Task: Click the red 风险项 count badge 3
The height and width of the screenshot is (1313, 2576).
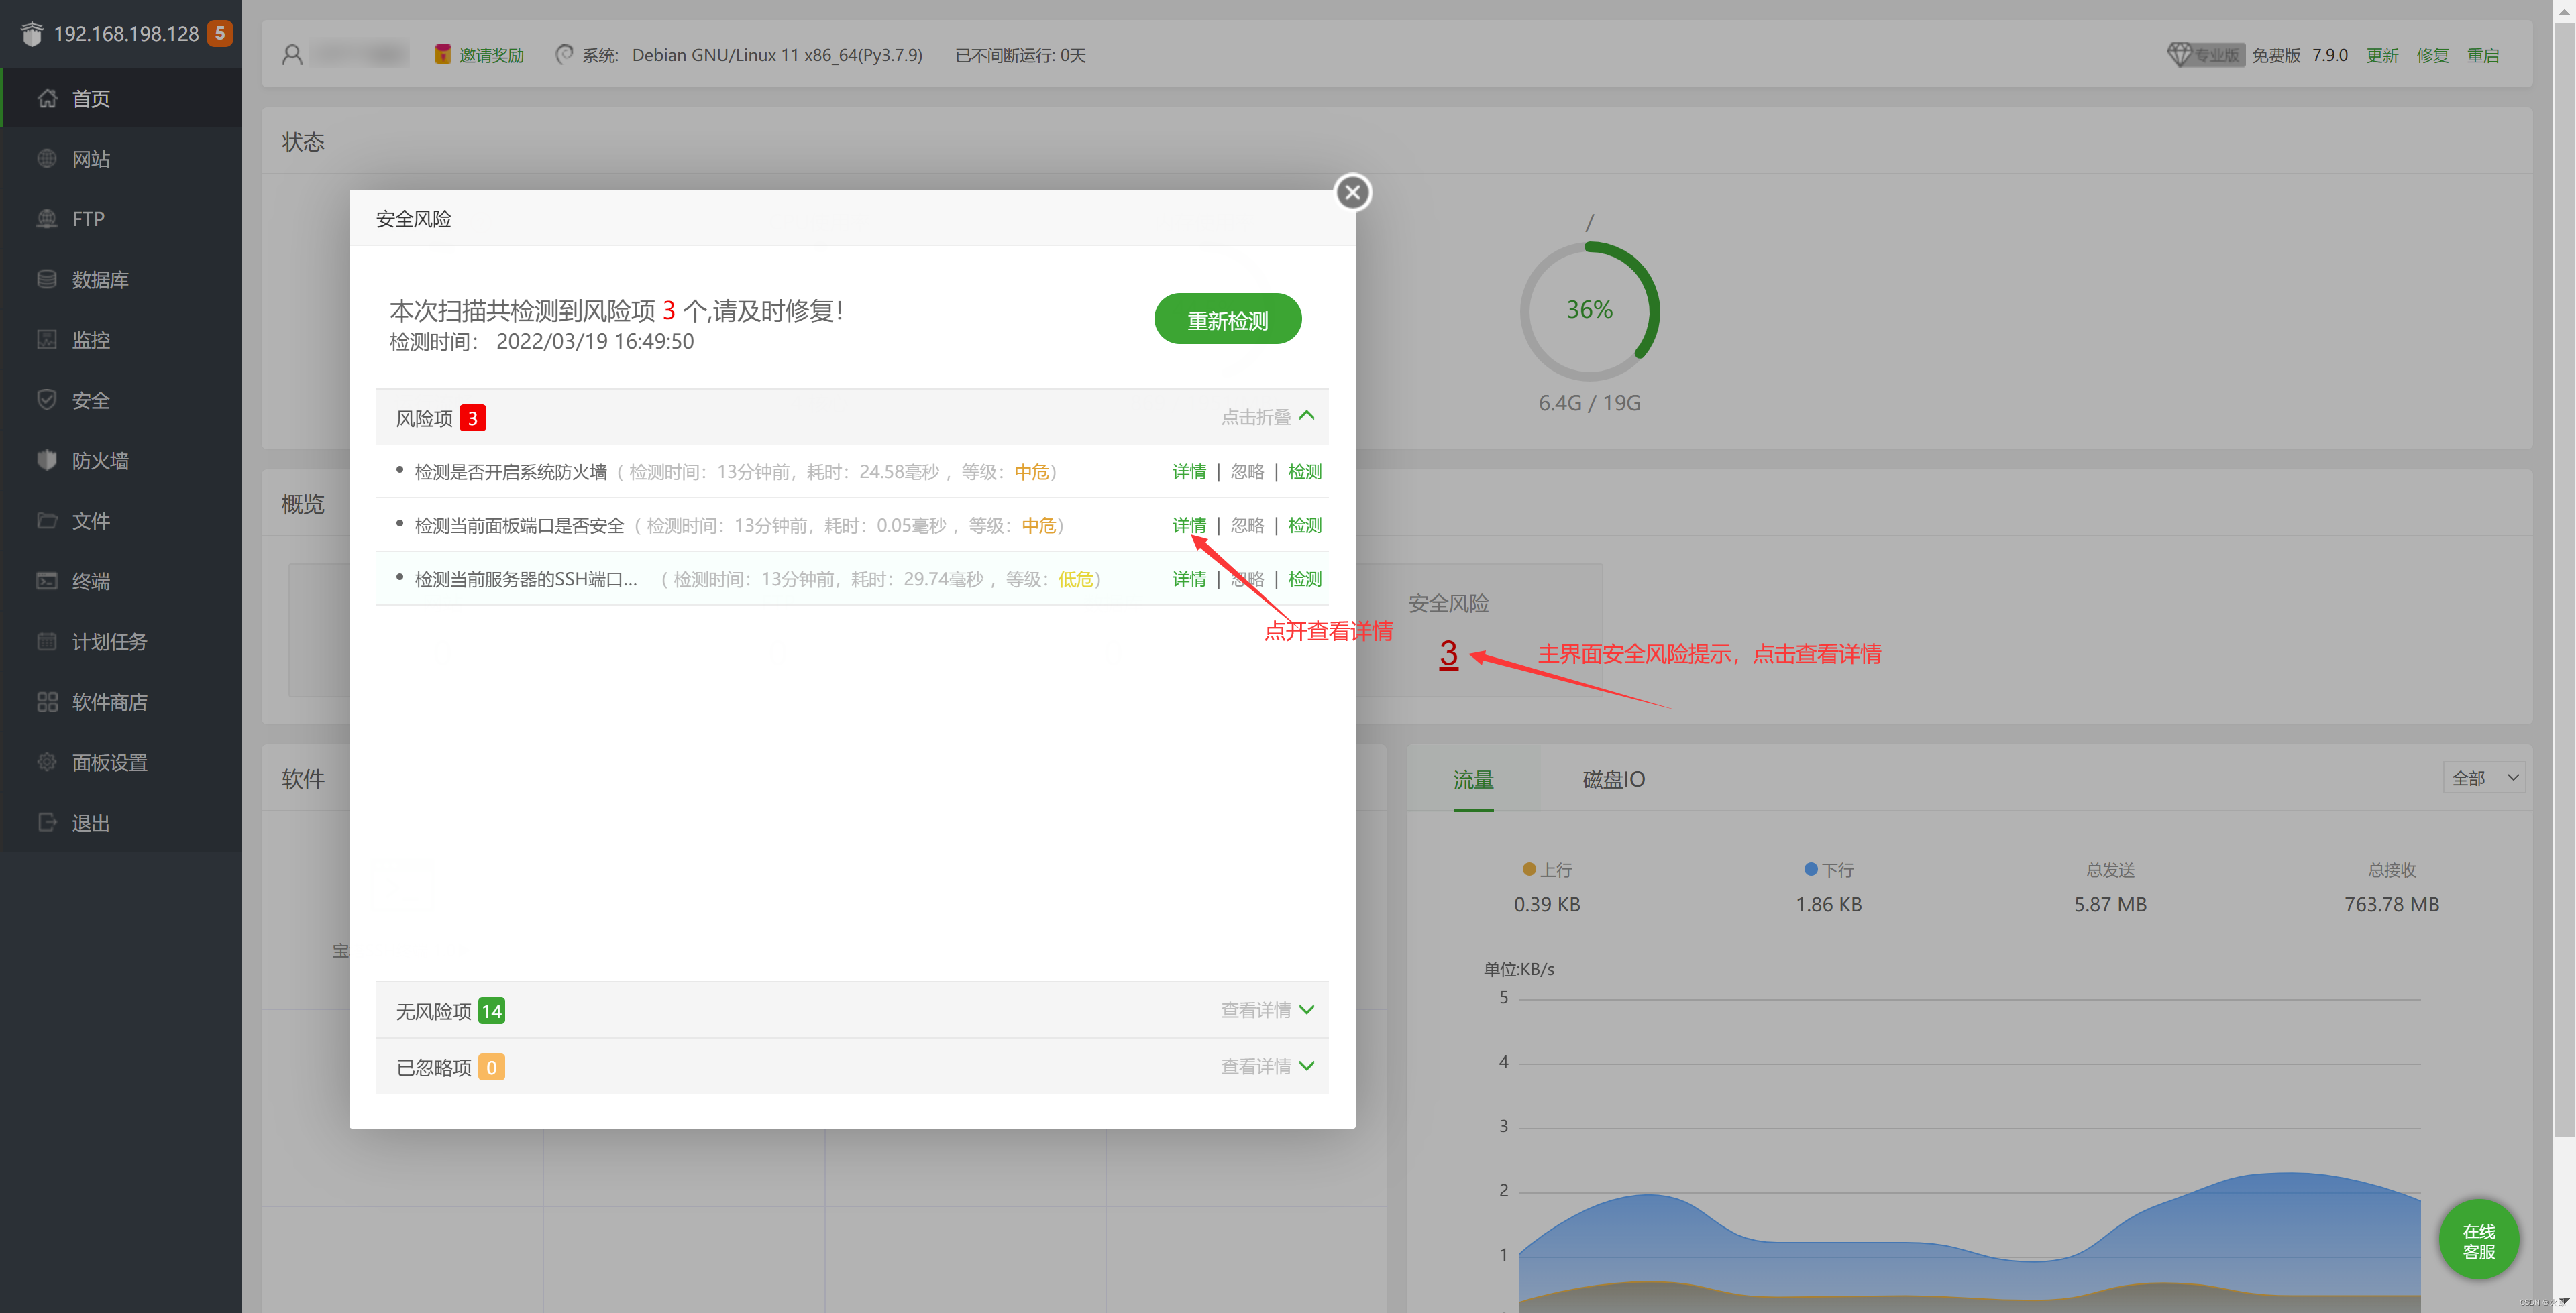Action: click(x=472, y=418)
